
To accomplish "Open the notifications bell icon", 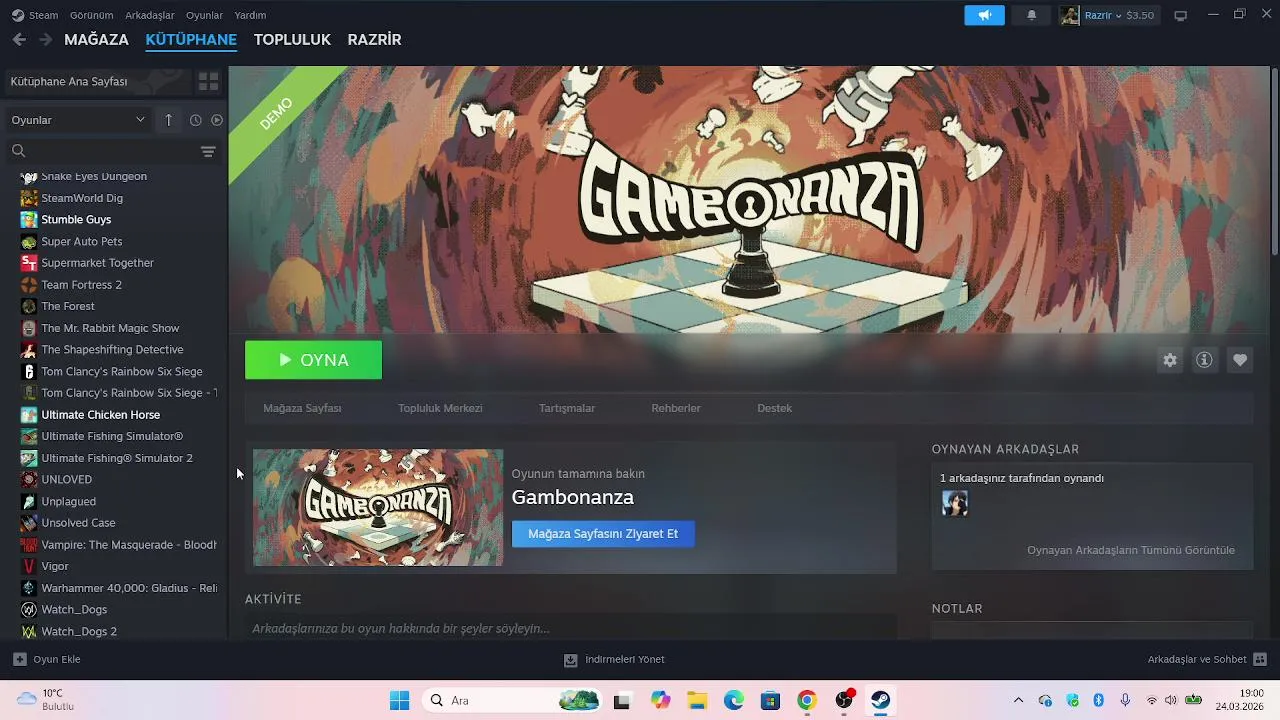I will tap(1031, 15).
